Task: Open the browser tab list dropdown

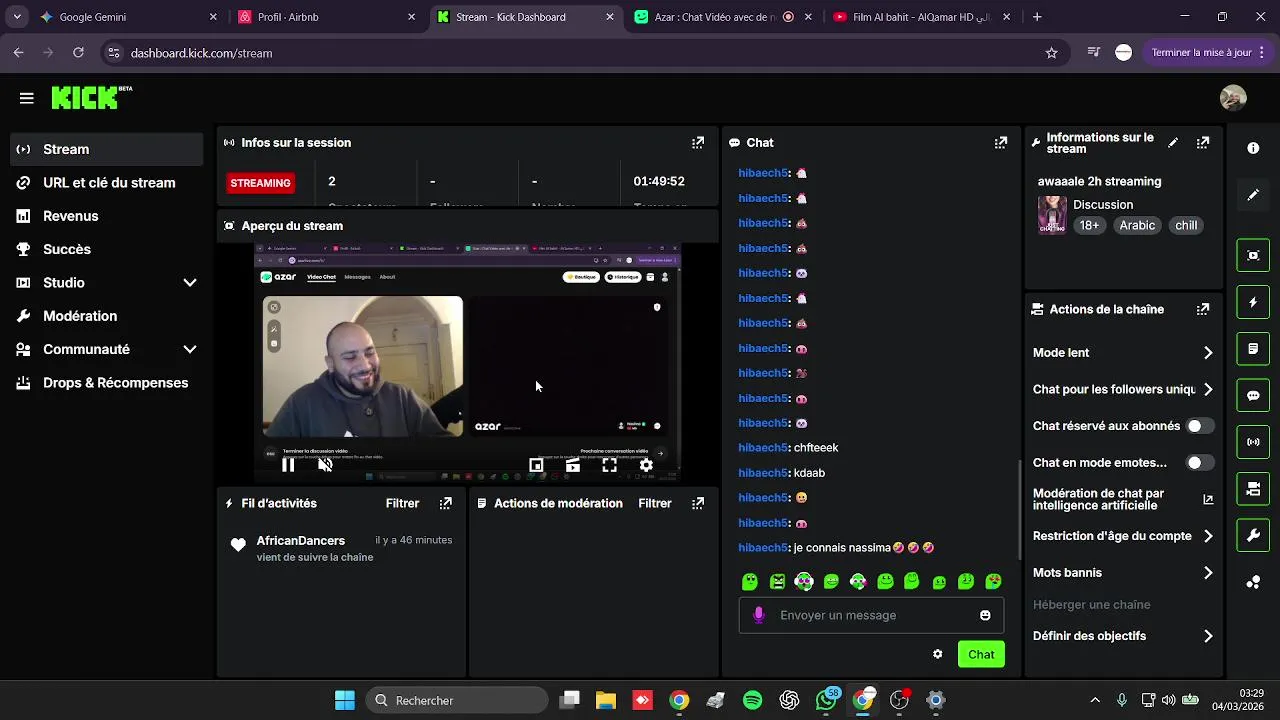Action: click(16, 17)
